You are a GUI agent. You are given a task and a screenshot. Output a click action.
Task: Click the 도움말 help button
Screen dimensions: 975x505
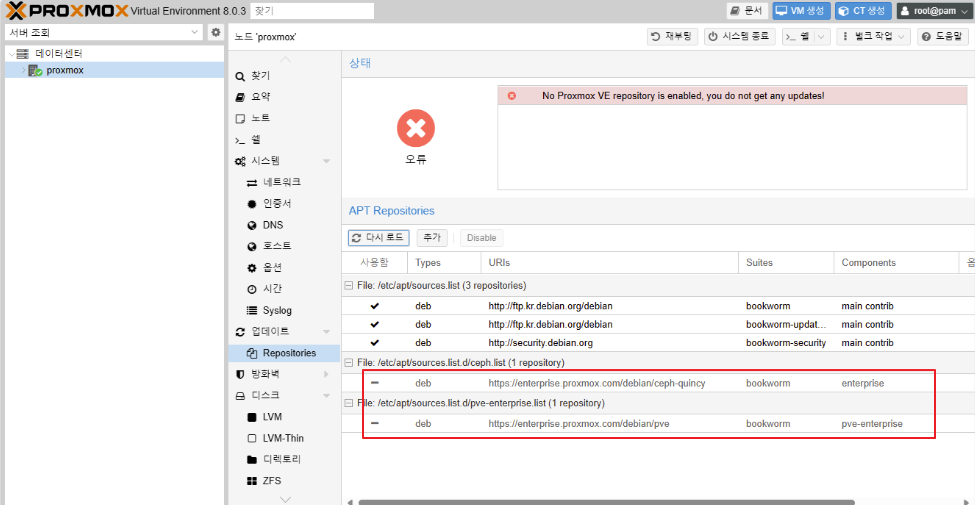[945, 37]
